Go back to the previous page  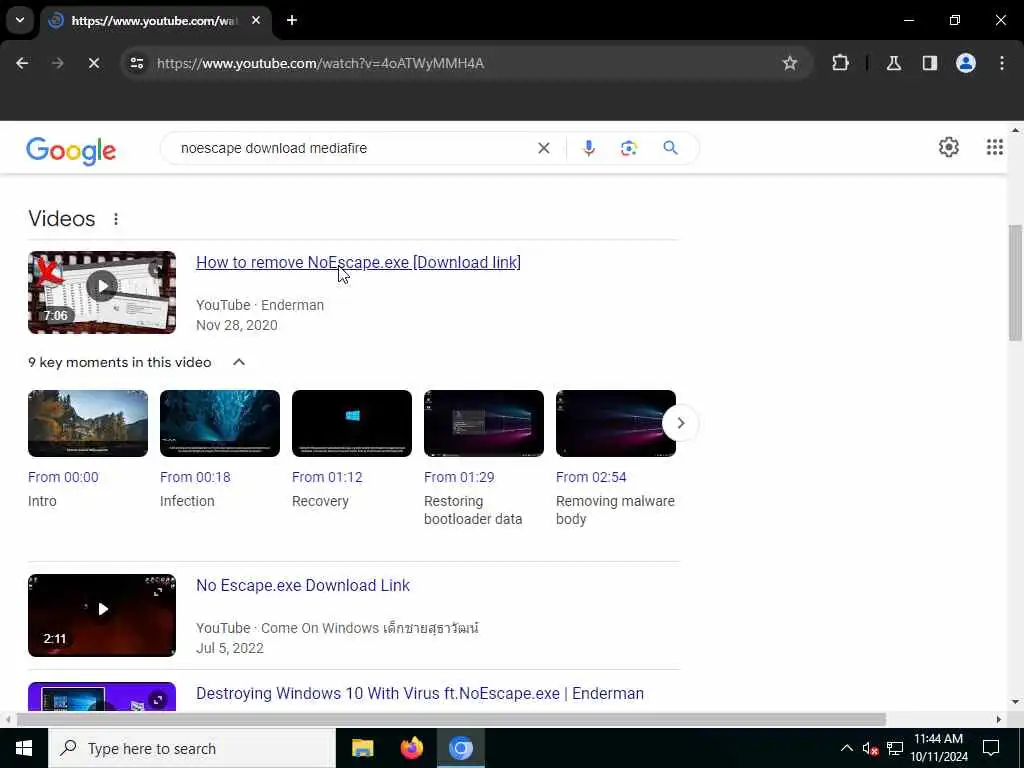click(x=22, y=63)
